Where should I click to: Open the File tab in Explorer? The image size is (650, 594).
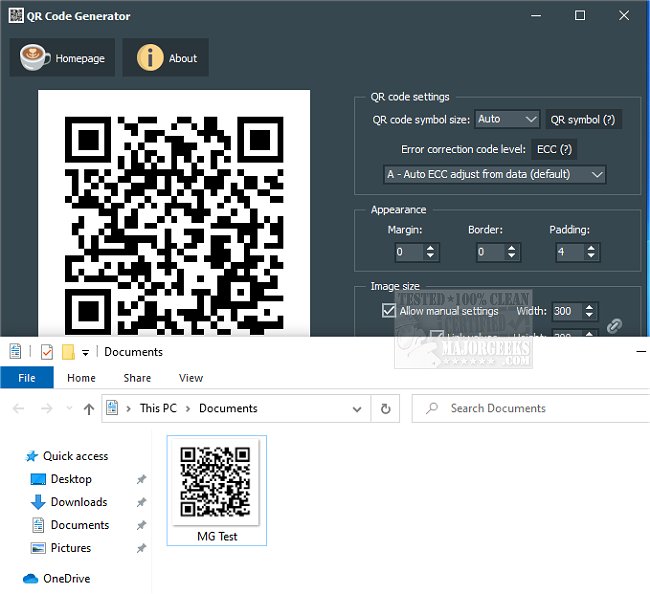pos(27,378)
